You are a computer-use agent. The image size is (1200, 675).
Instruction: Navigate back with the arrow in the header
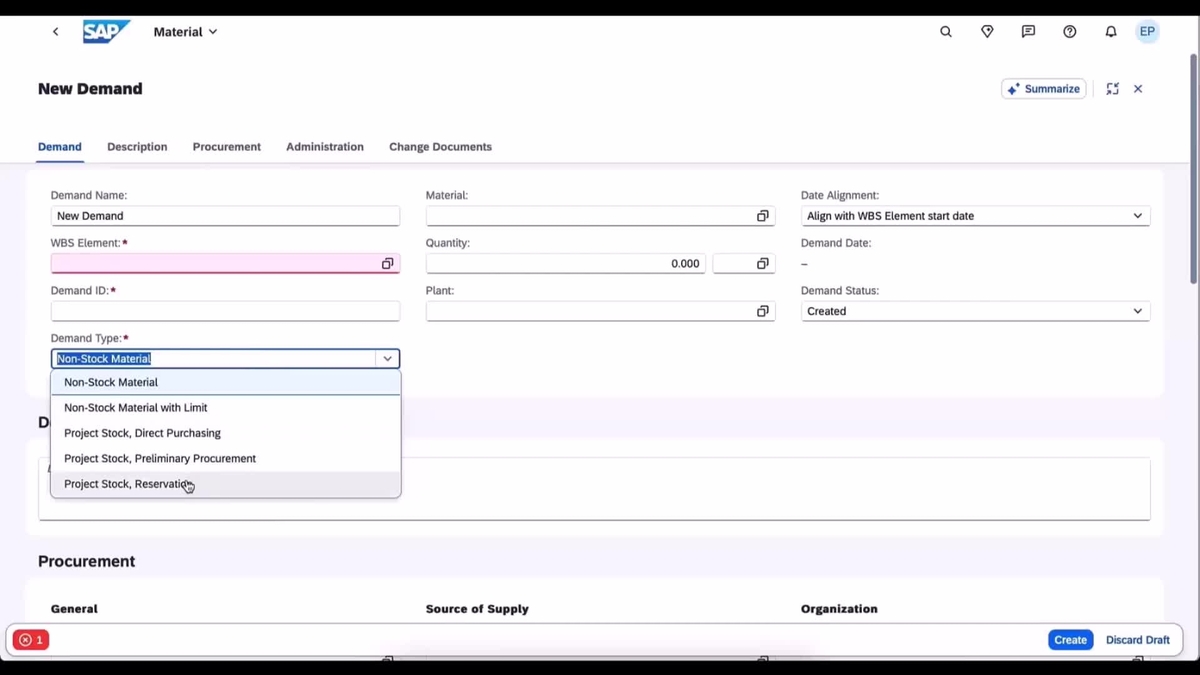click(55, 31)
